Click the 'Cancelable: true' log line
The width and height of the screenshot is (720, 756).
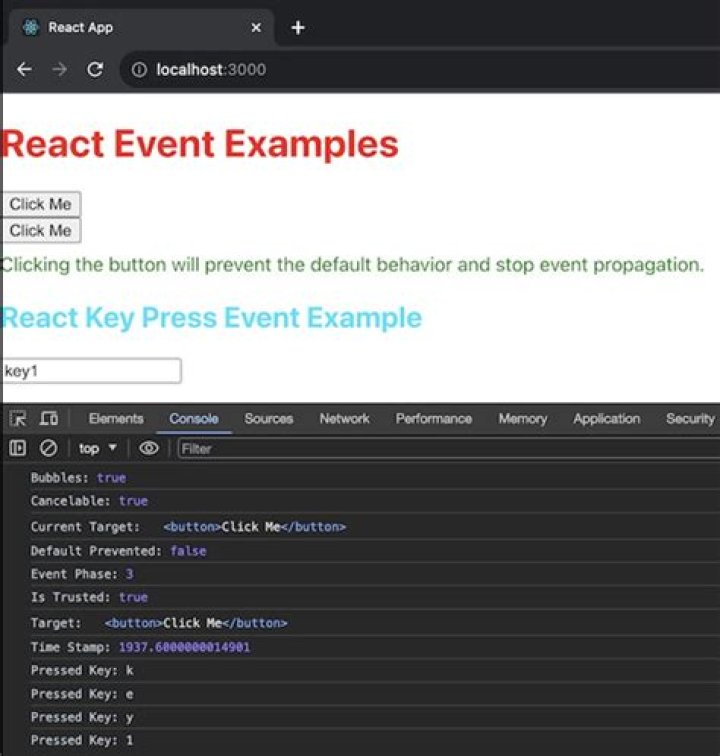coord(89,500)
